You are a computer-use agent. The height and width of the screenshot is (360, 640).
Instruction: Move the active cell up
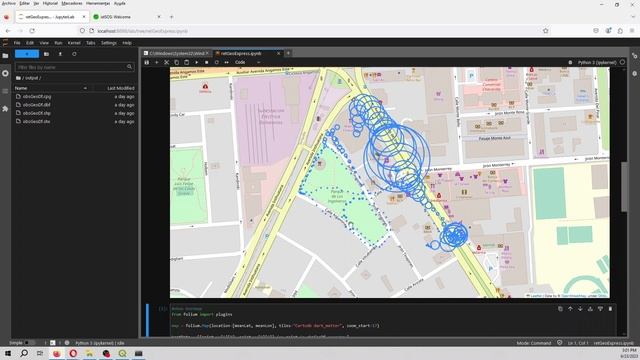570,309
